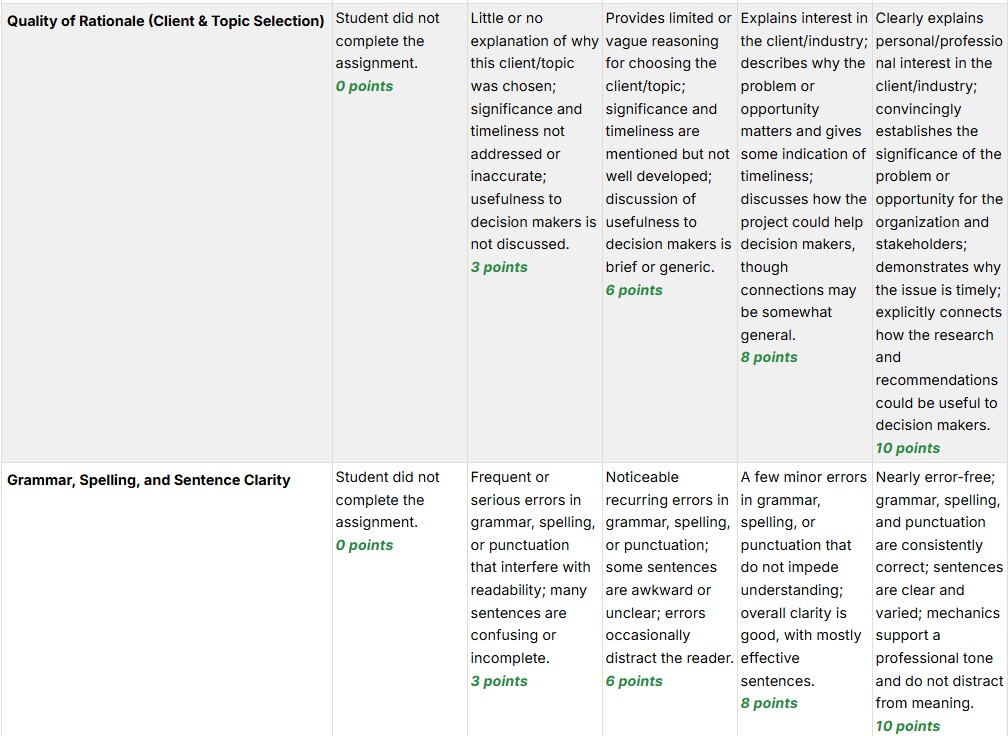The height and width of the screenshot is (736, 1008).
Task: Select "0 points" in the Grammar, Spelling row
Action: coord(364,545)
